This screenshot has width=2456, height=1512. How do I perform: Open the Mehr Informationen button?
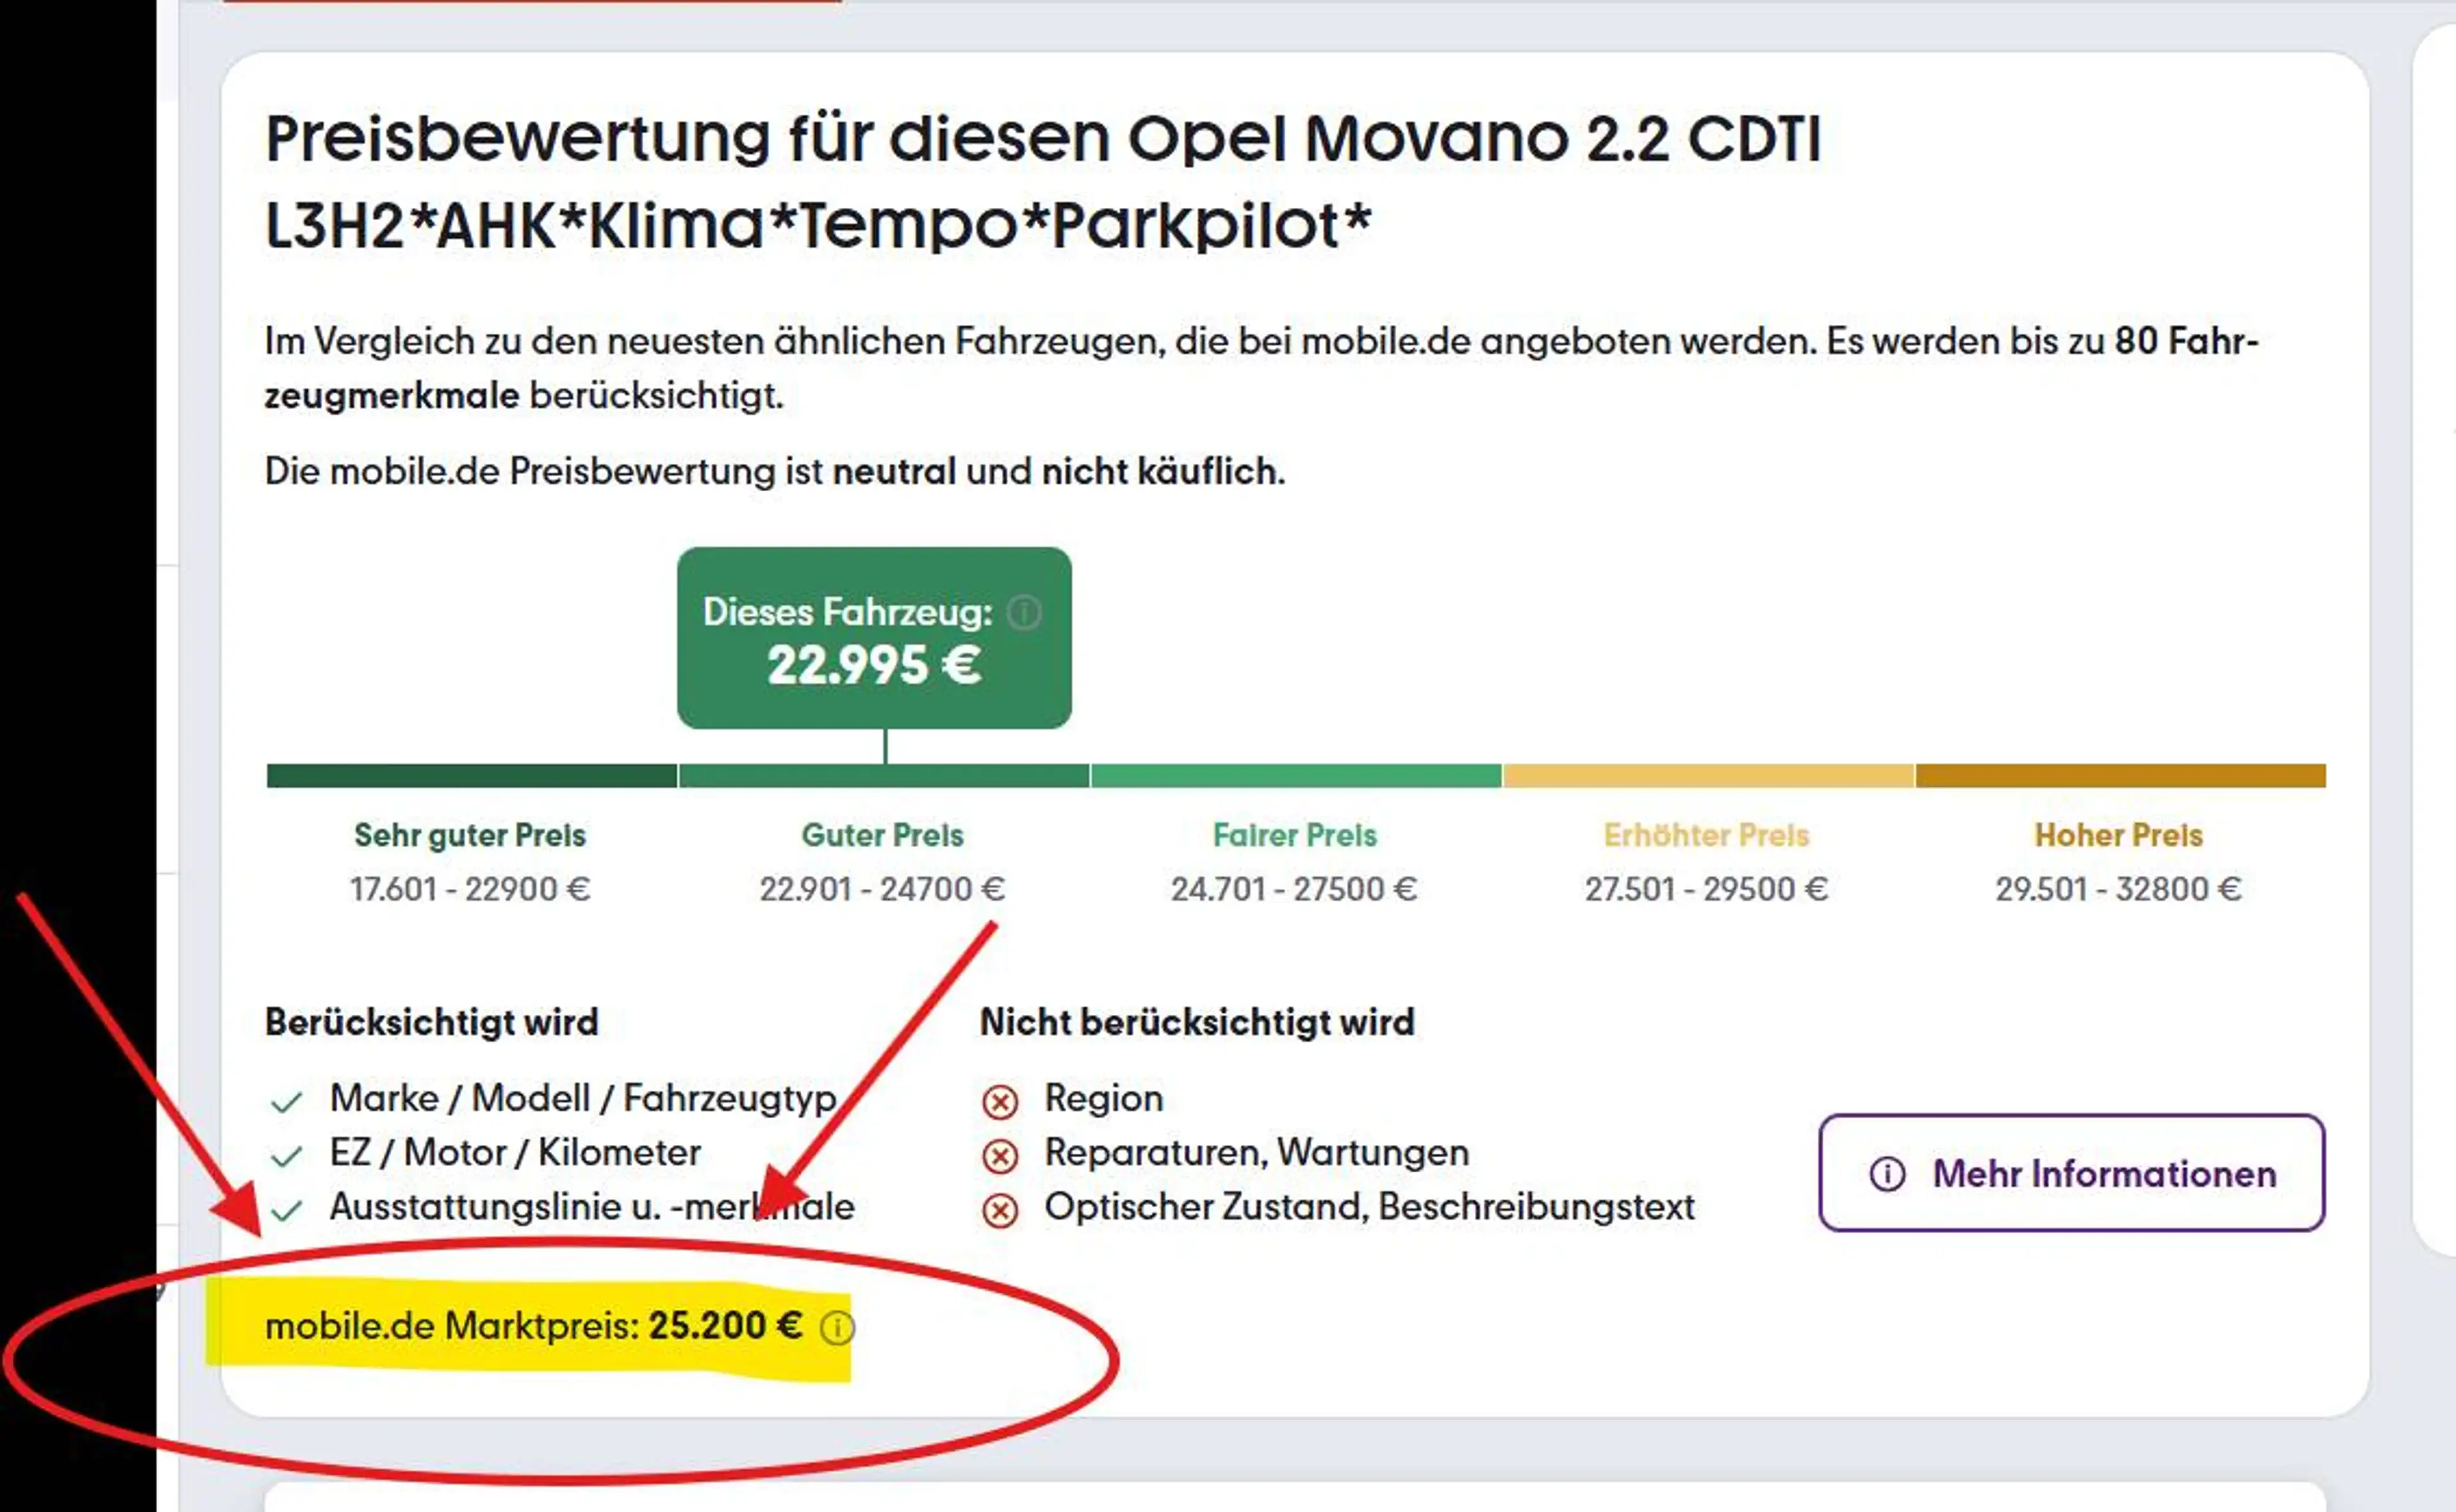pyautogui.click(x=2071, y=1173)
